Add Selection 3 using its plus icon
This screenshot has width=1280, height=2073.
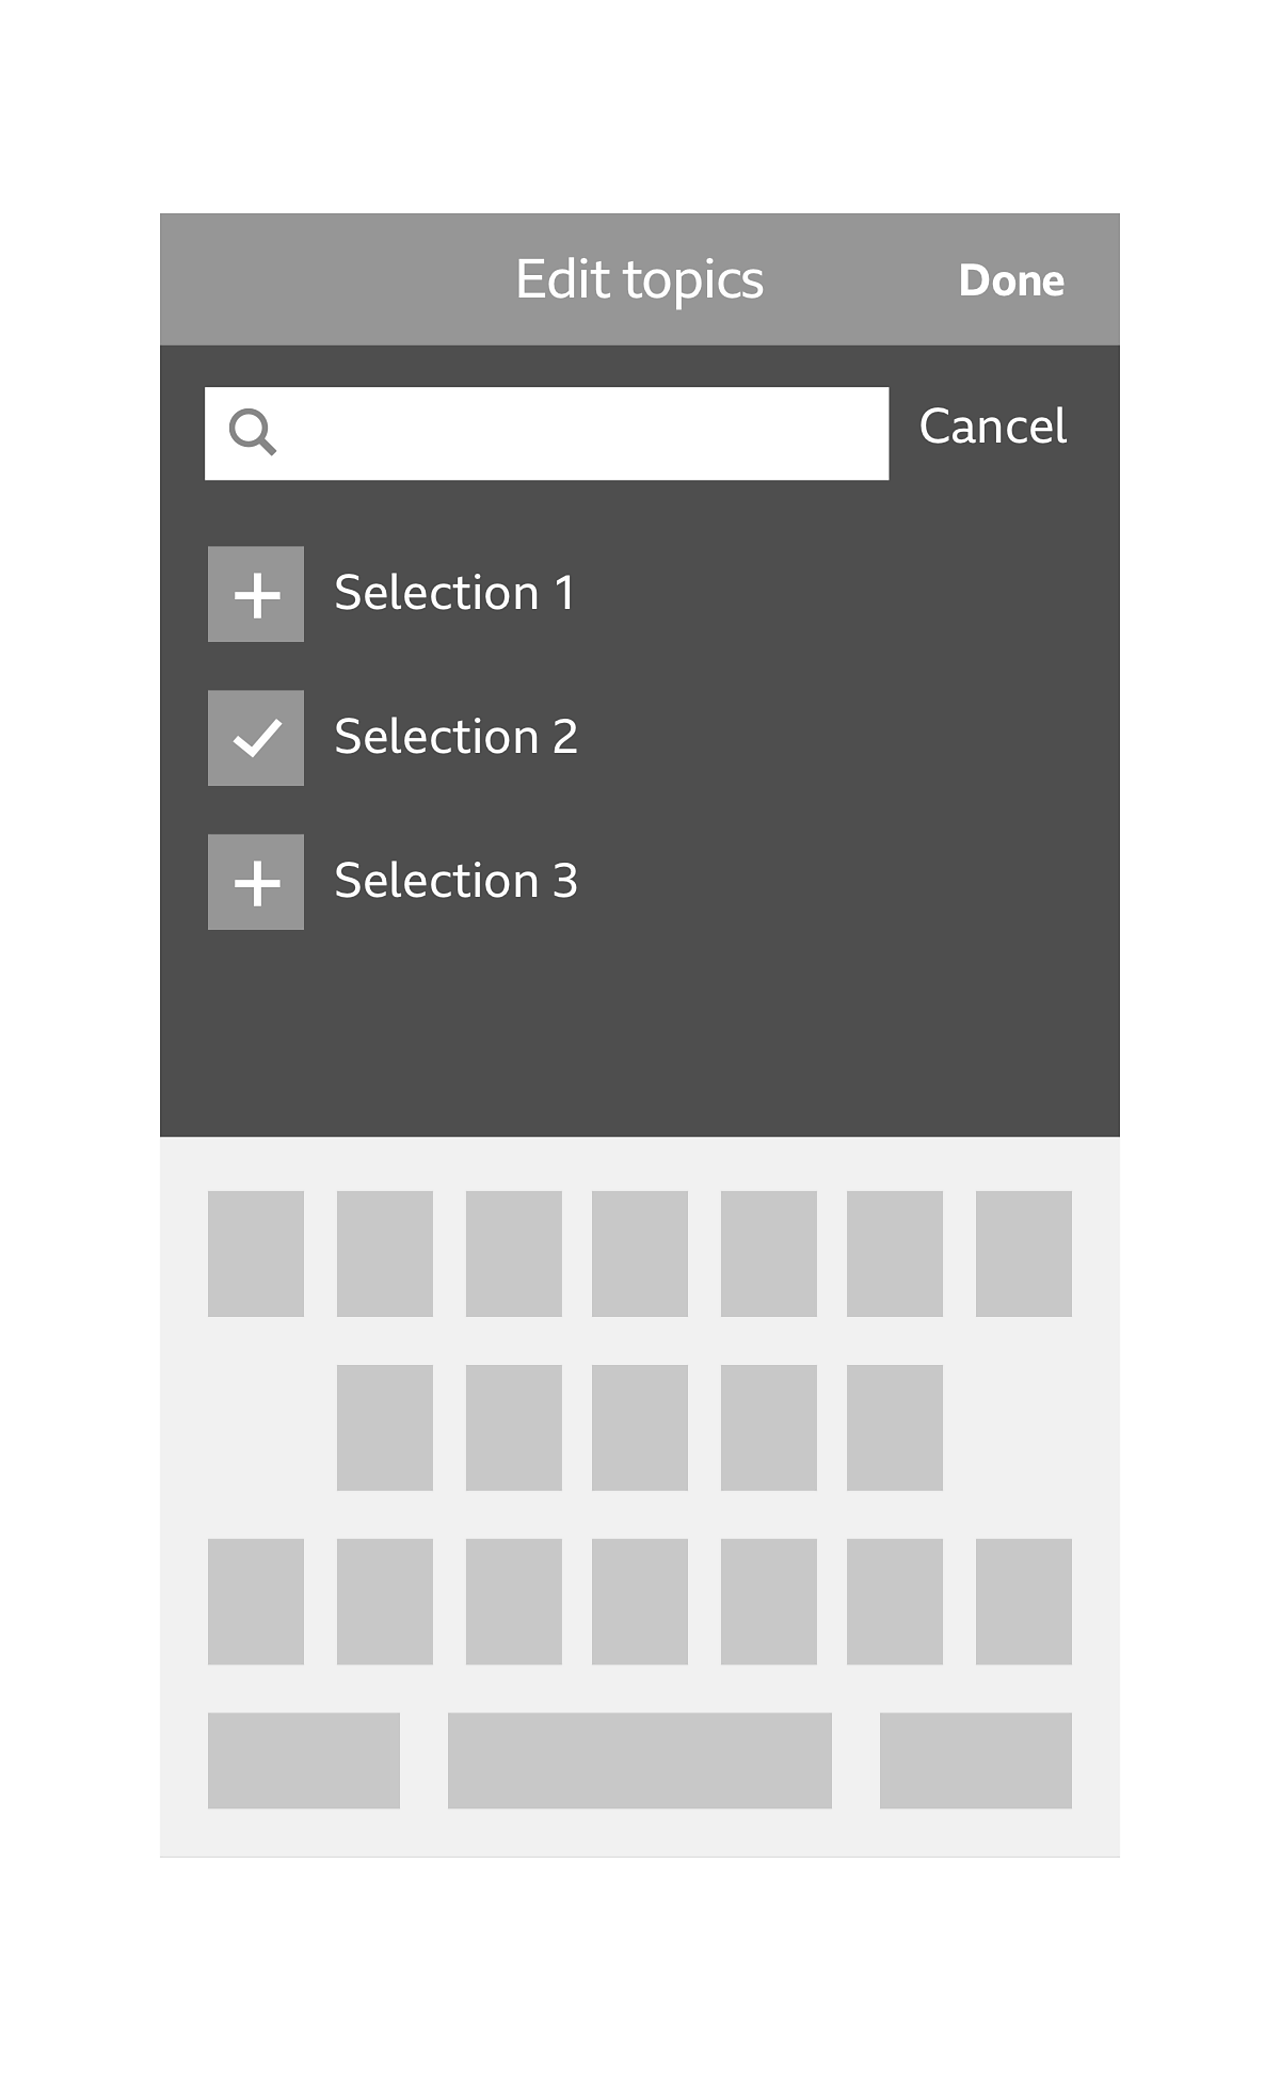coord(256,882)
